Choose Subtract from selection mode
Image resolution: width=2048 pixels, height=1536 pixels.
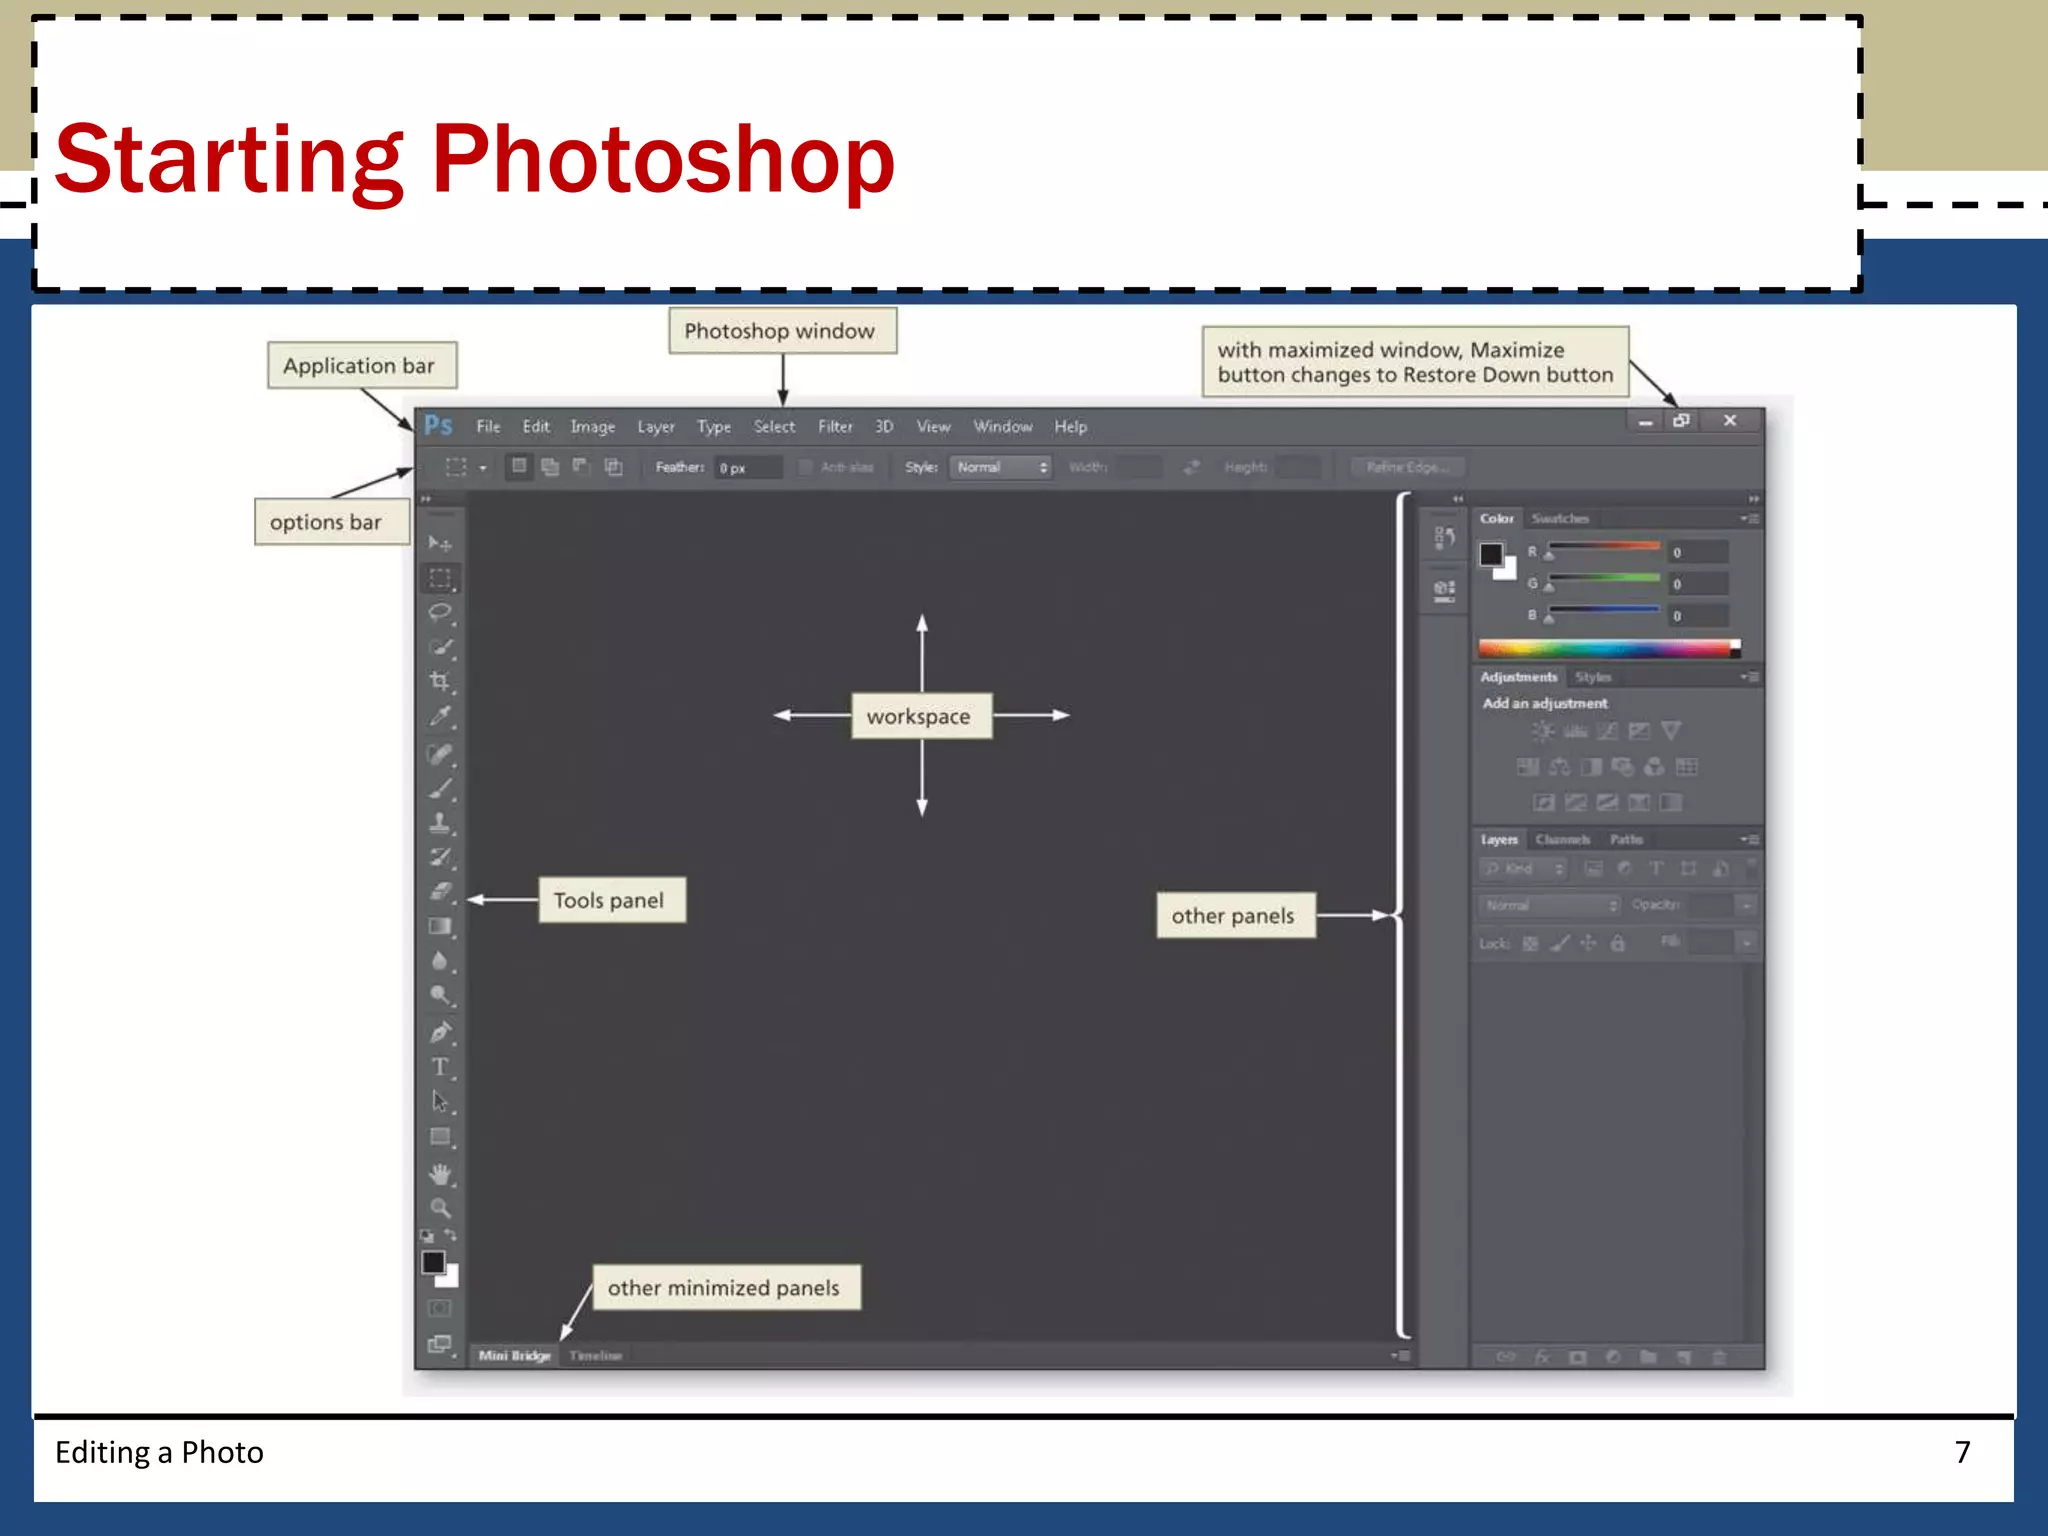581,467
